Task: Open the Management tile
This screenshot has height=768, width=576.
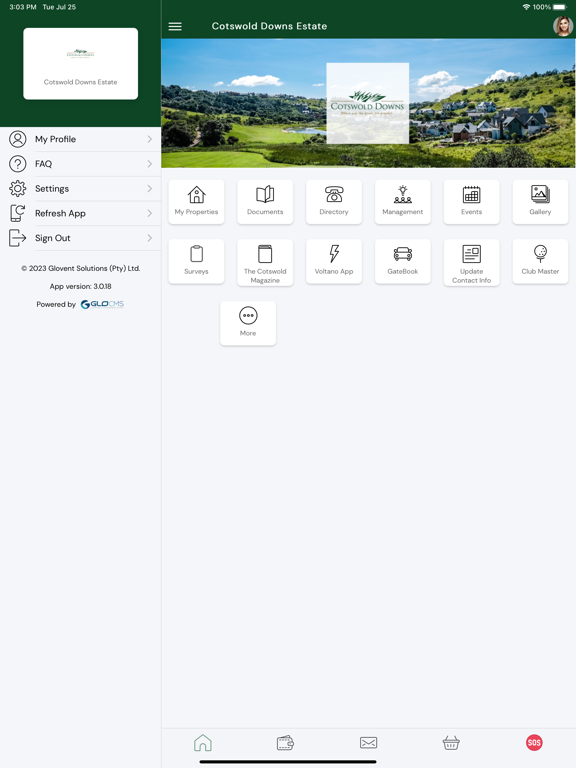Action: [x=403, y=202]
